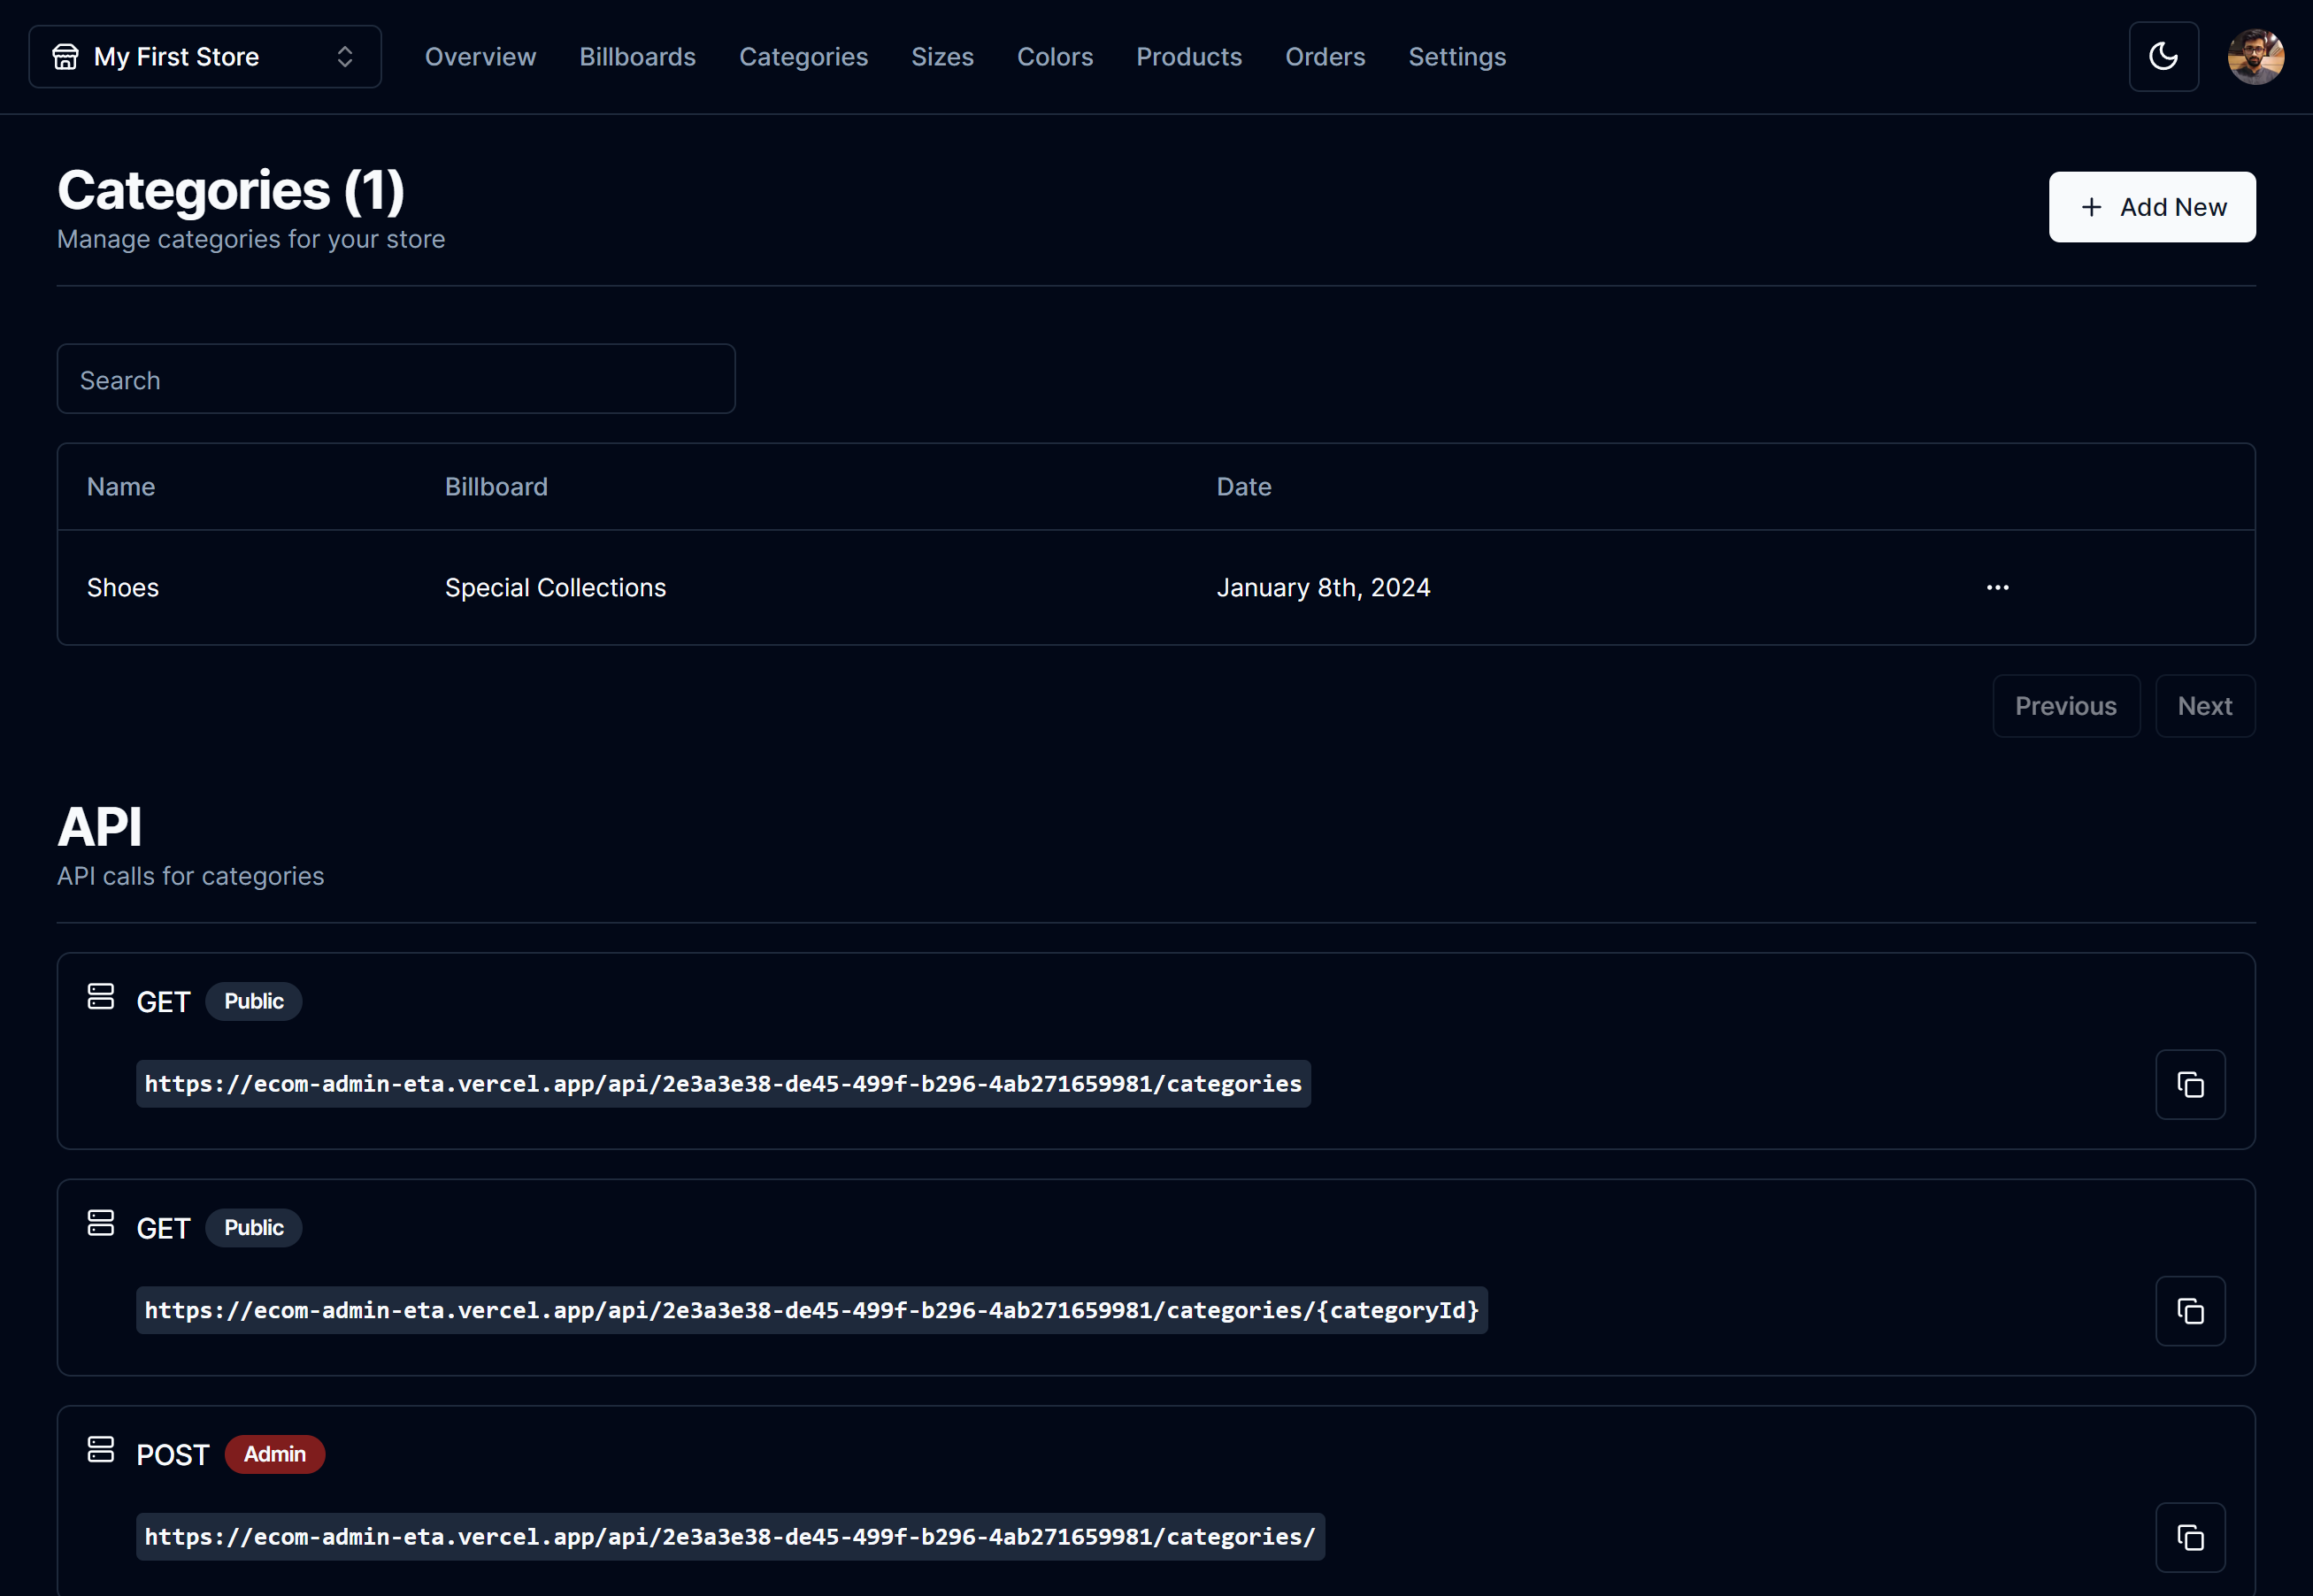The width and height of the screenshot is (2313, 1596).
Task: Select the POST categories URL text
Action: pos(730,1537)
